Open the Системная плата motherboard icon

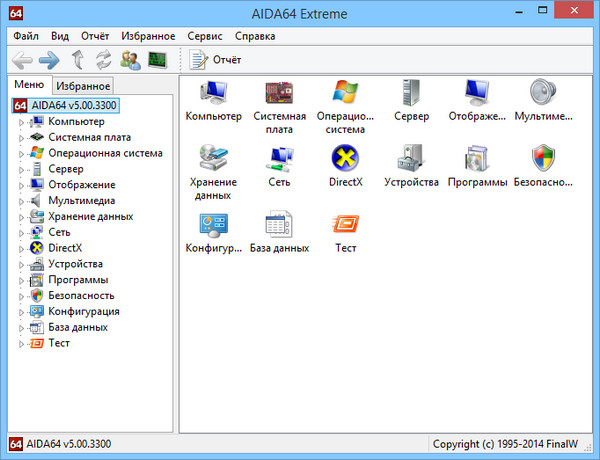click(x=279, y=95)
